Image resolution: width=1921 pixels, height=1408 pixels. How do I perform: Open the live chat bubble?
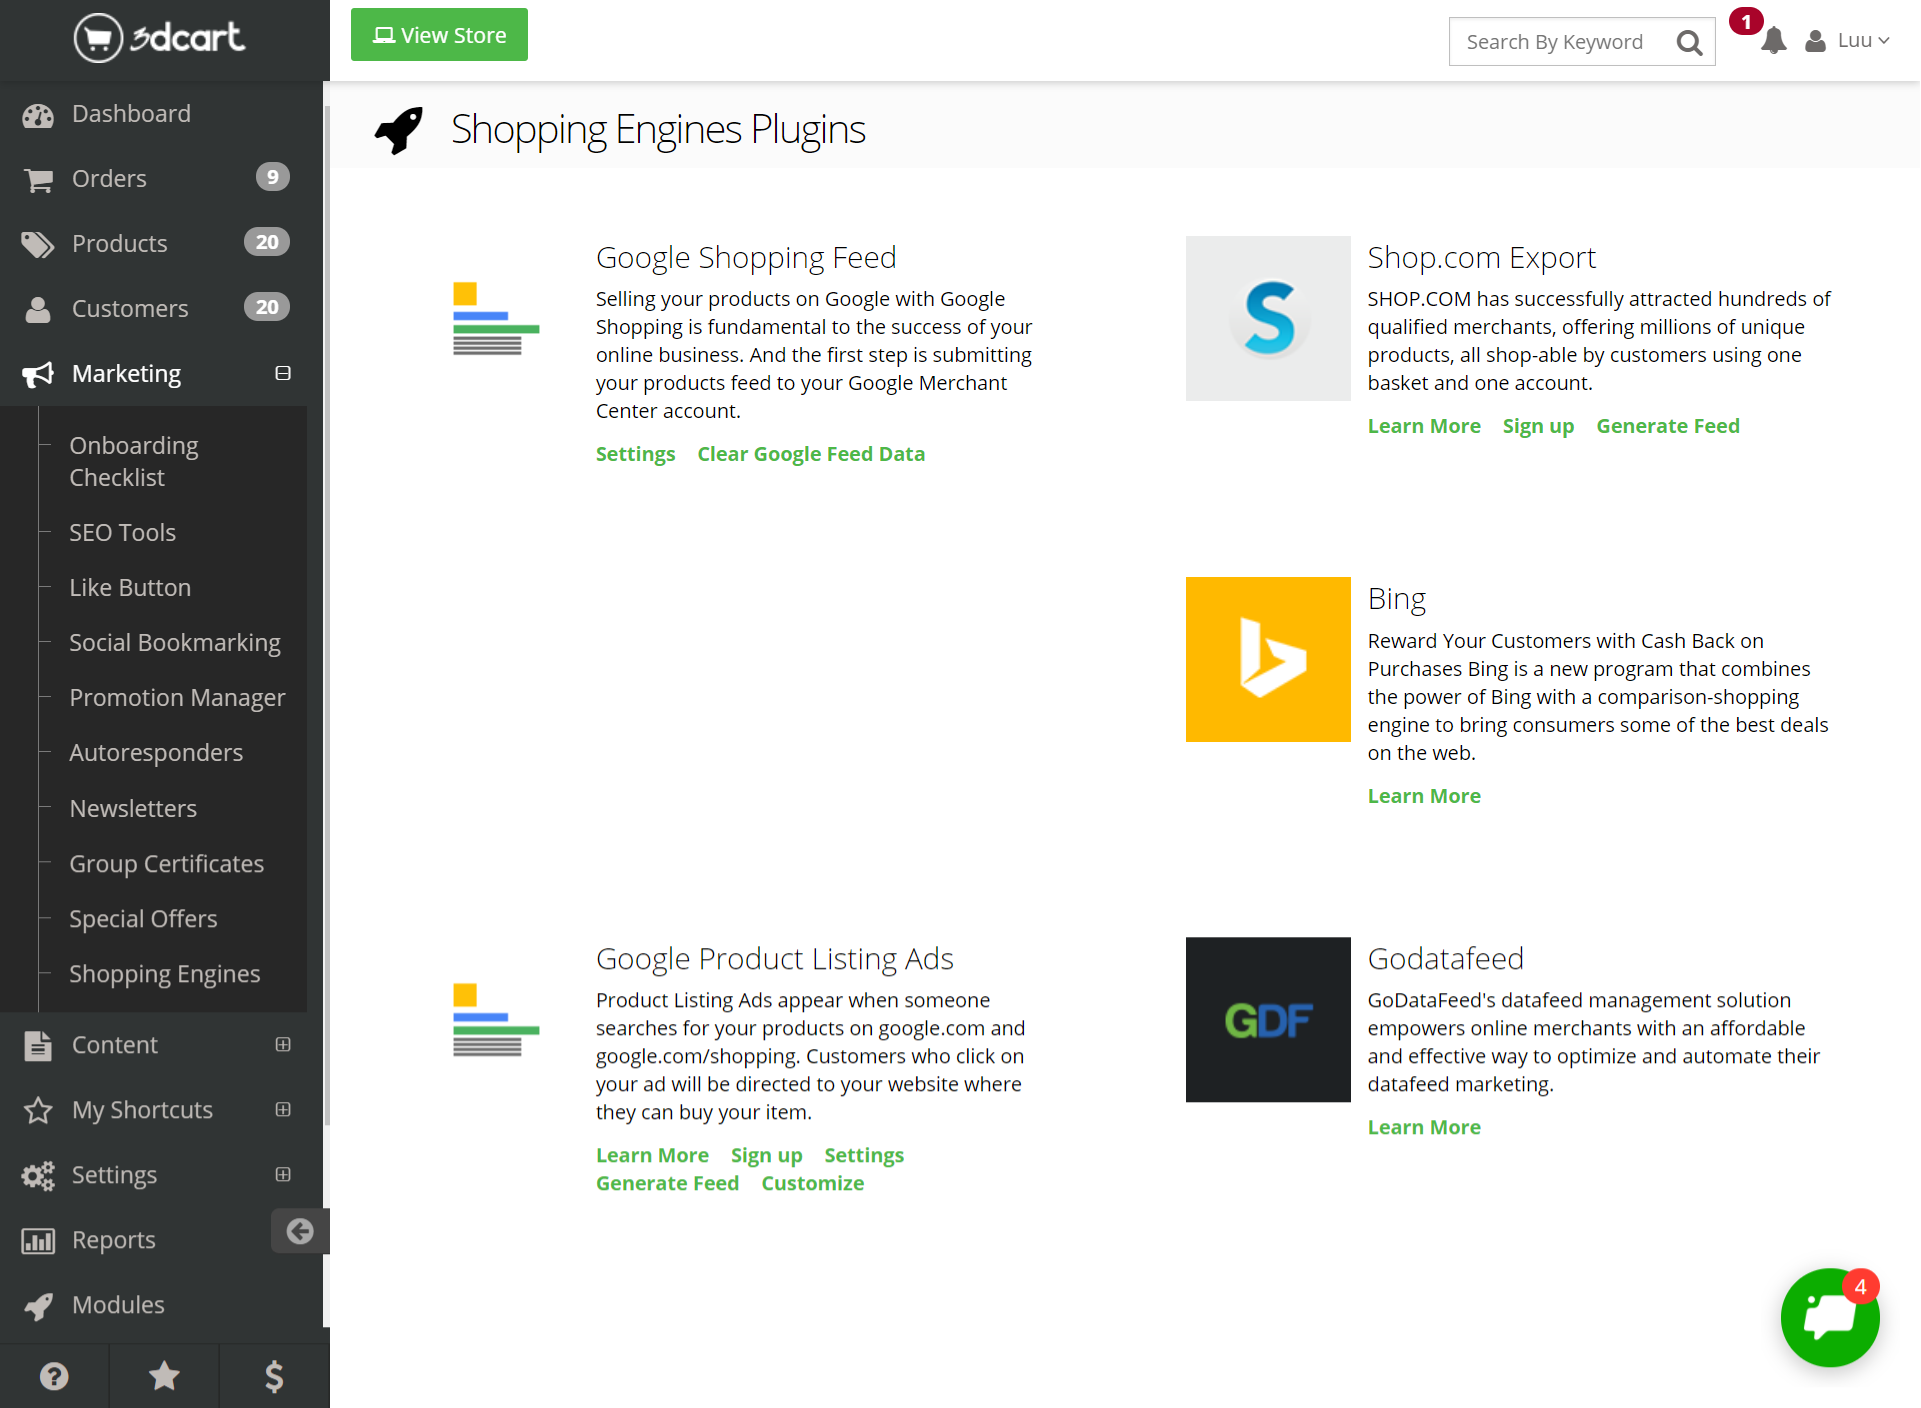pos(1829,1316)
